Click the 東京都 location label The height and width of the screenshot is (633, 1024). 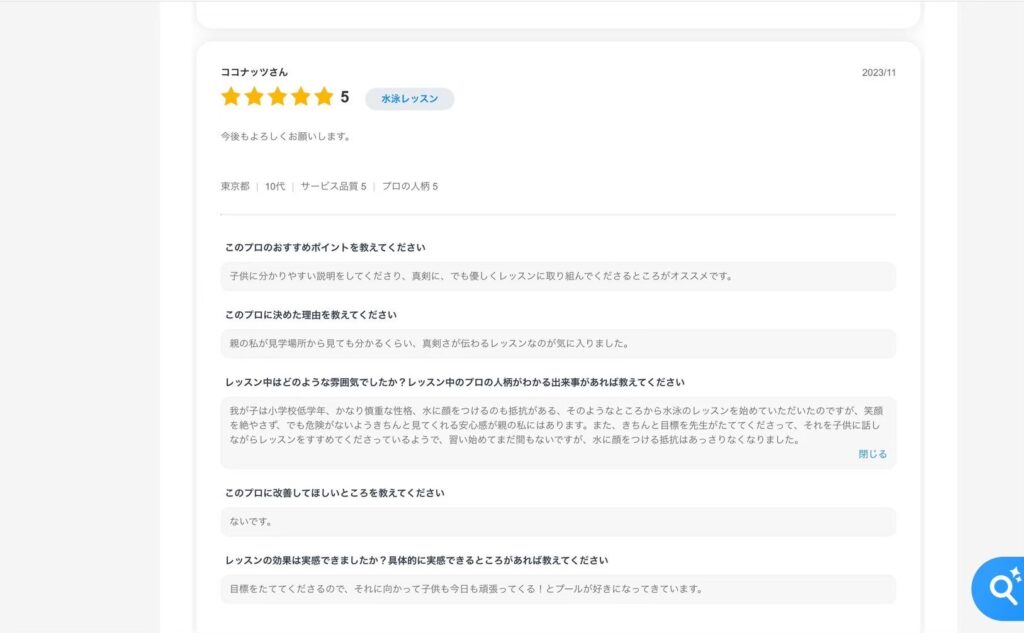pos(234,187)
